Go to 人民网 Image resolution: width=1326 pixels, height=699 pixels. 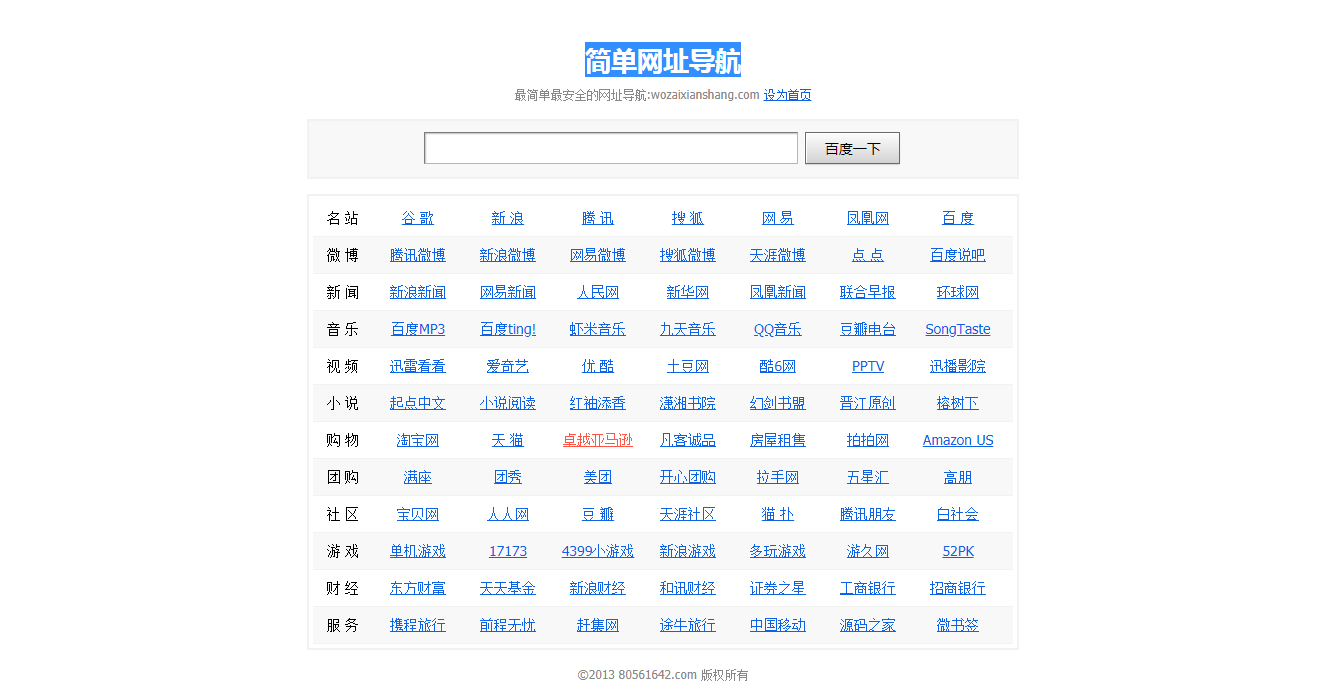pos(598,292)
